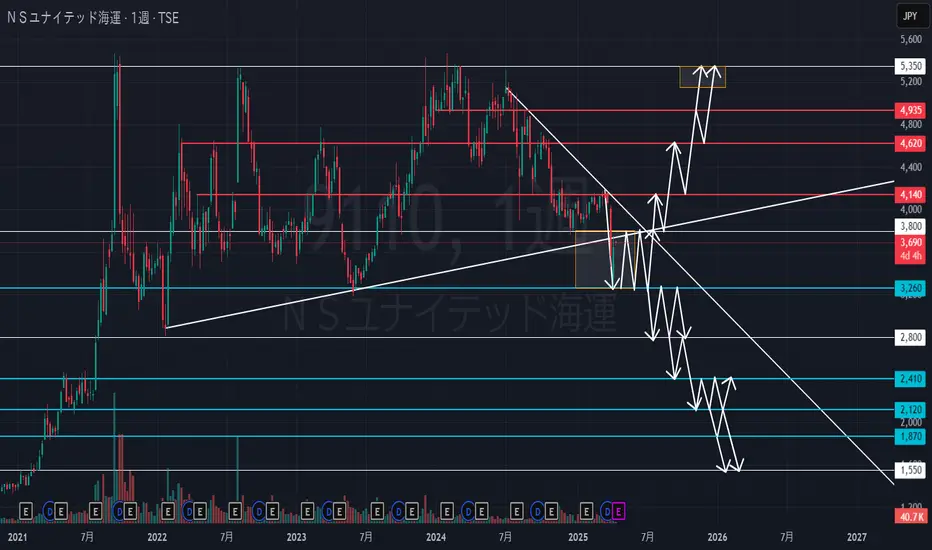This screenshot has height=550, width=932.
Task: Select the 1,550 white price label
Action: (x=910, y=470)
